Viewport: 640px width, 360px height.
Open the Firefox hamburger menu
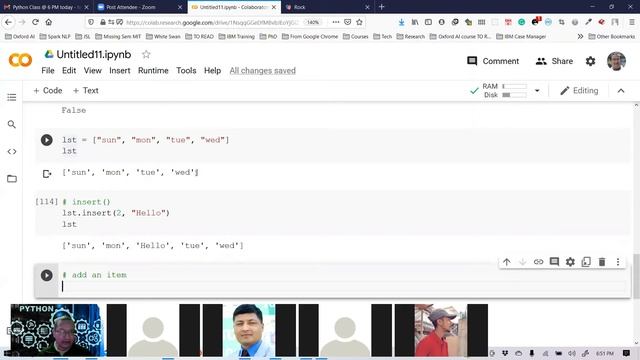(632, 22)
